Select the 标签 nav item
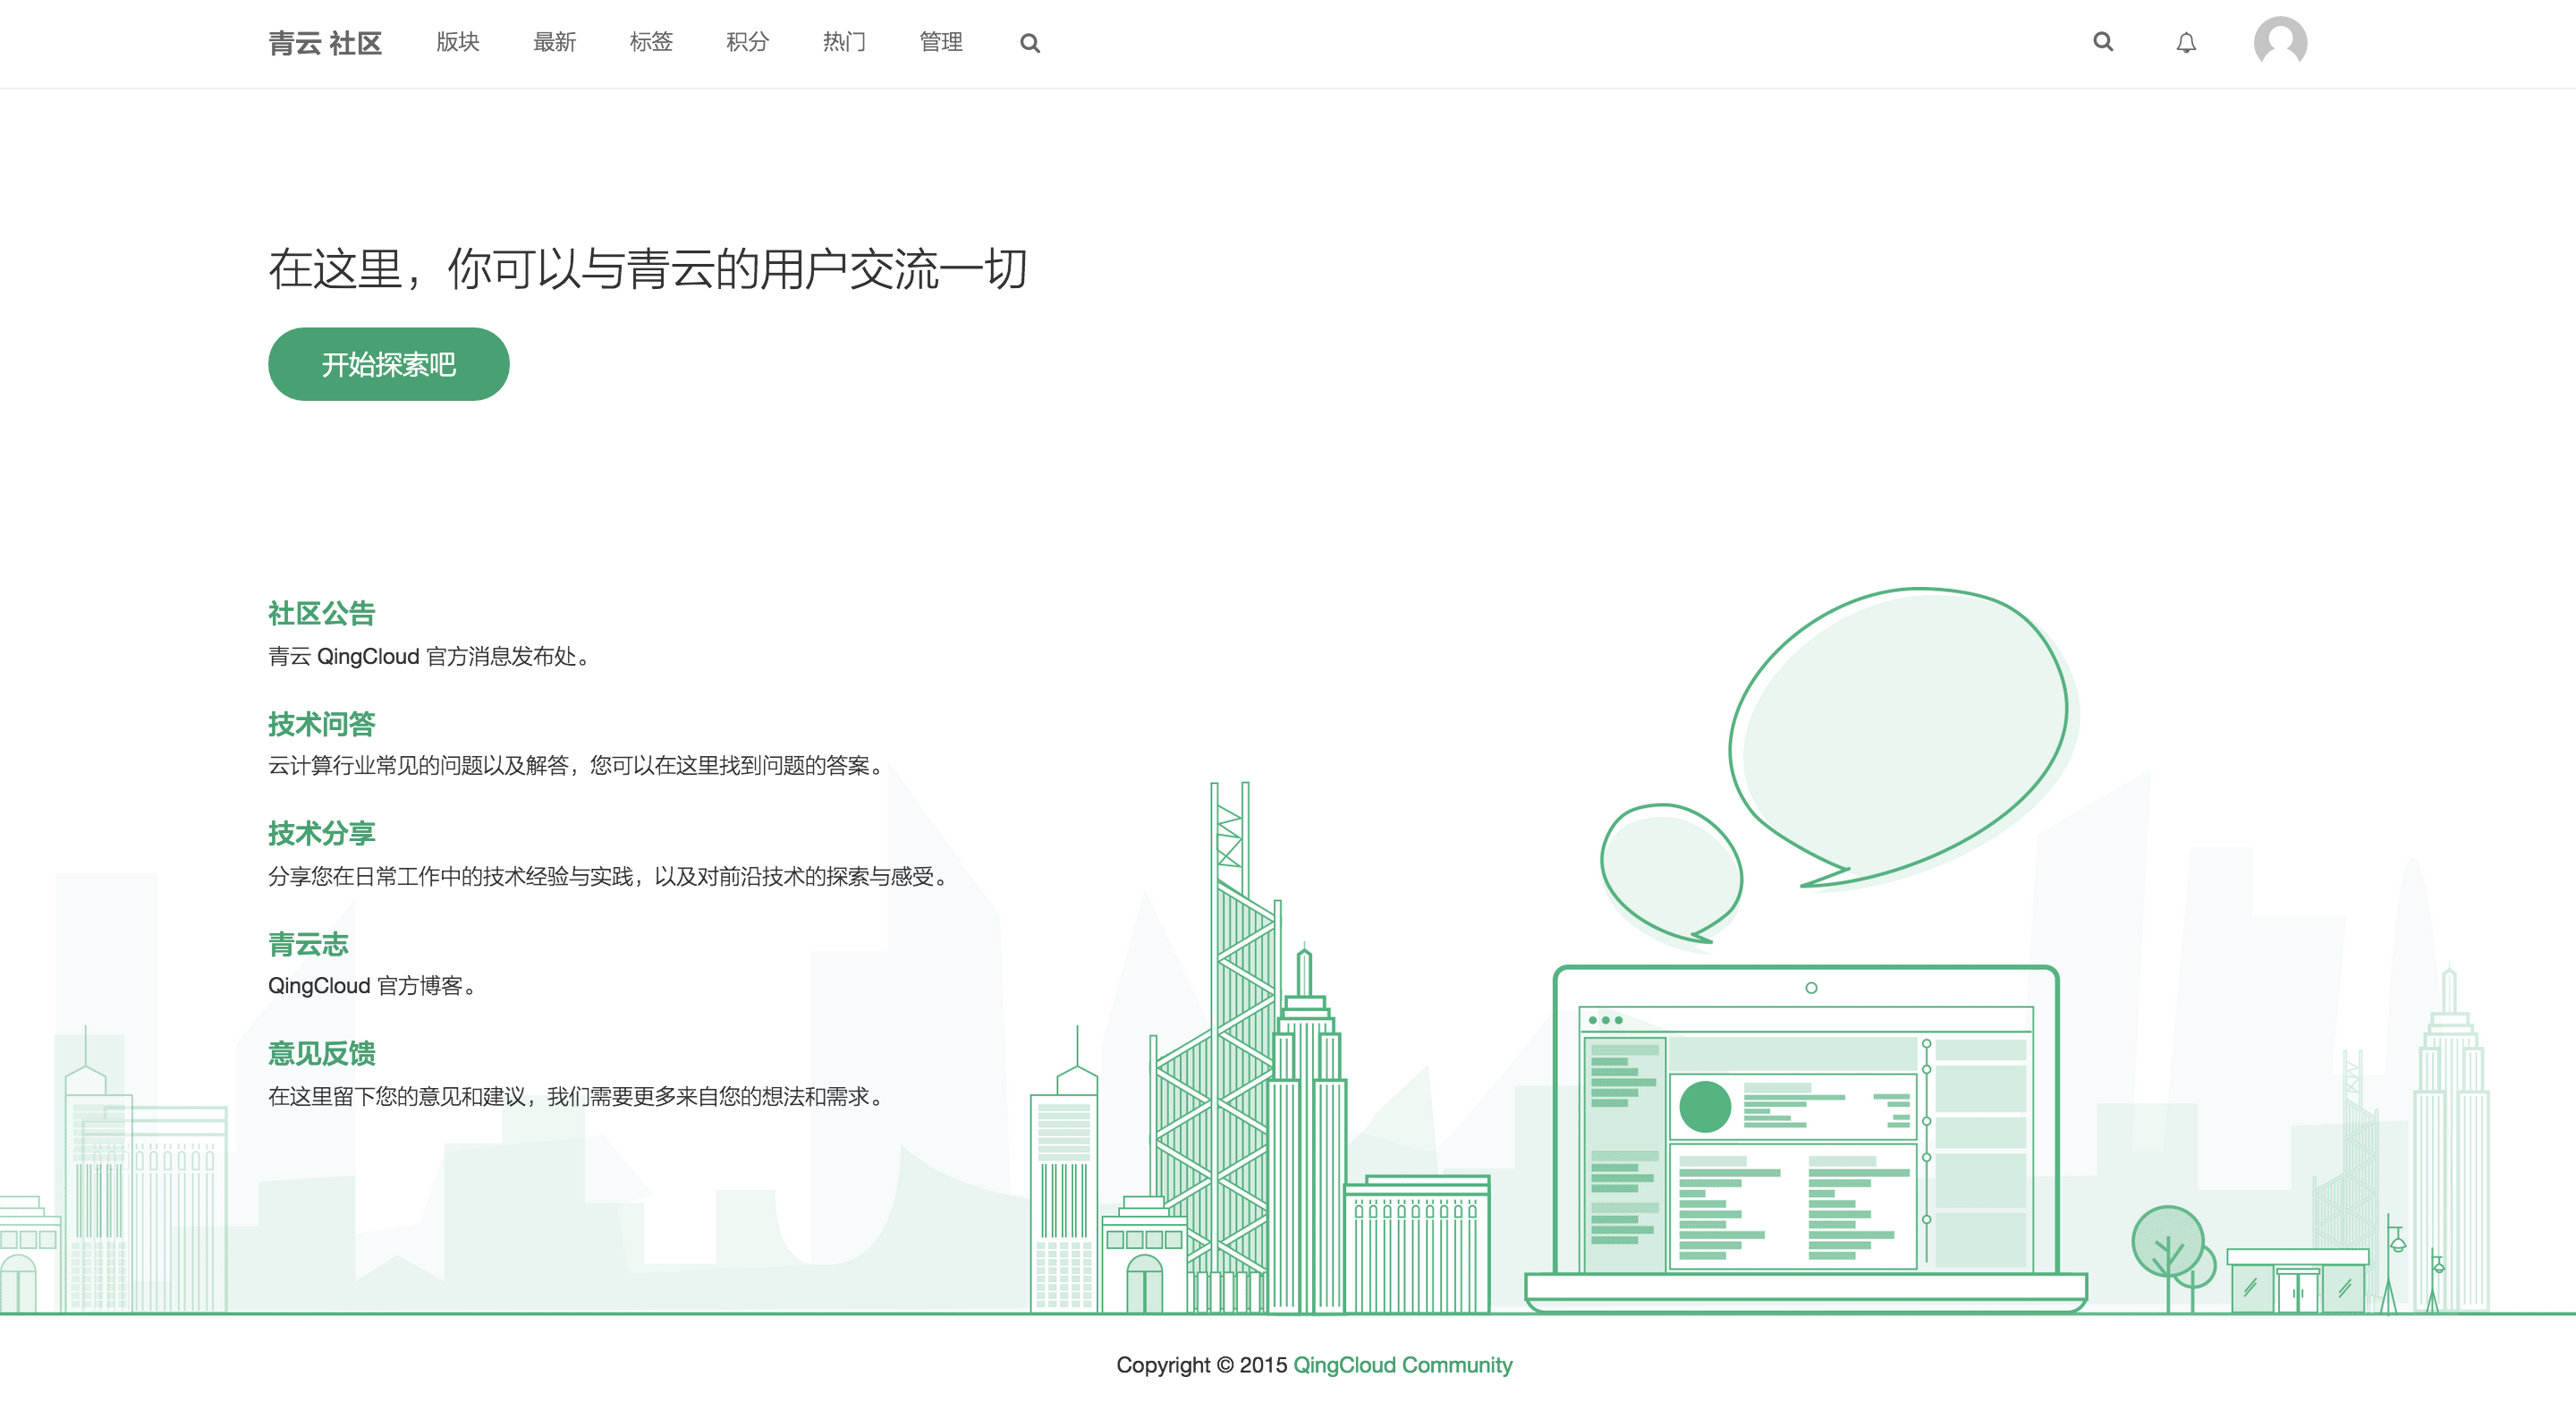 [651, 42]
